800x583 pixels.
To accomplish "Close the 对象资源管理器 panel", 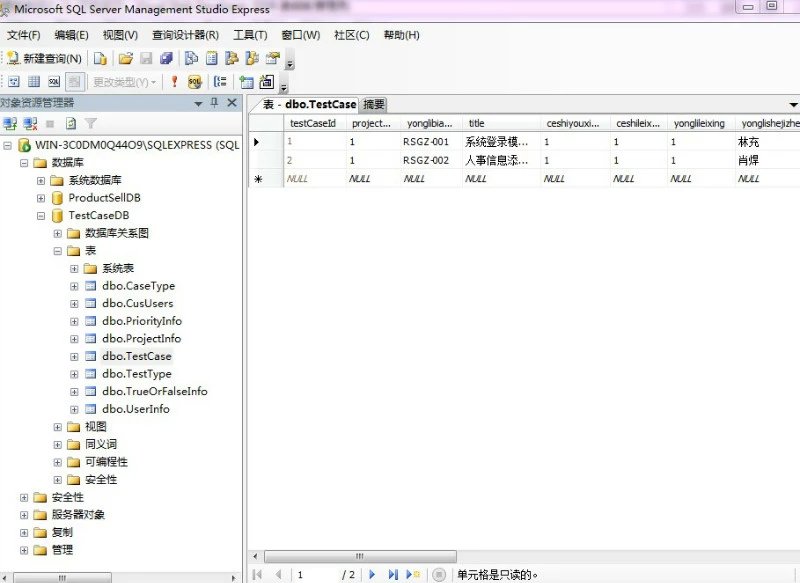I will tap(232, 103).
